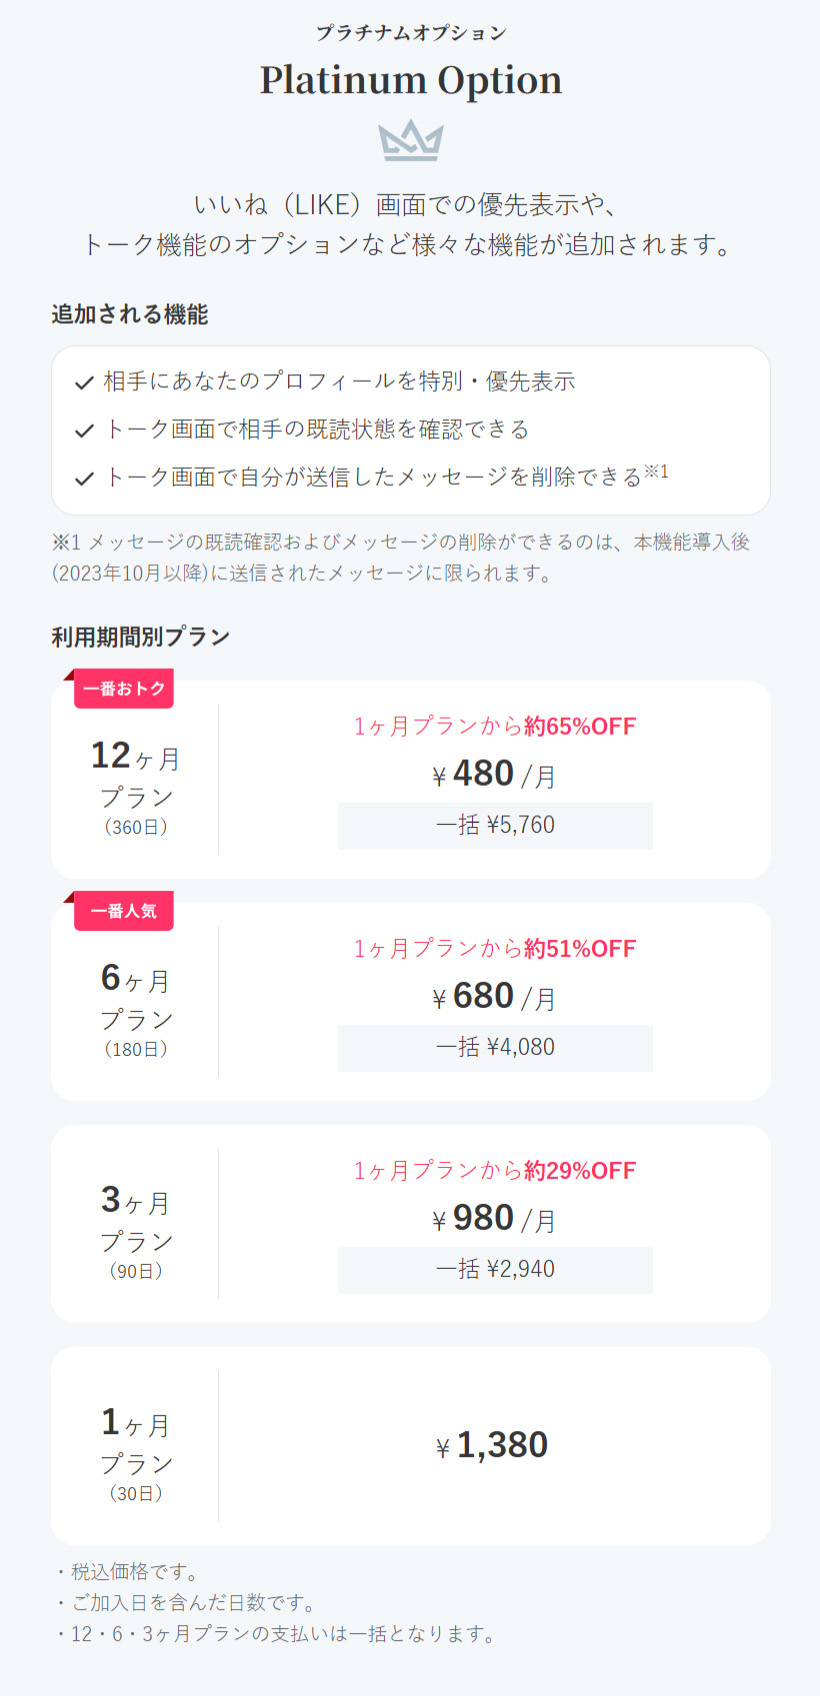Viewport: 820px width, 1696px height.
Task: Click the 約29%OFF discount text
Action: (x=580, y=1171)
